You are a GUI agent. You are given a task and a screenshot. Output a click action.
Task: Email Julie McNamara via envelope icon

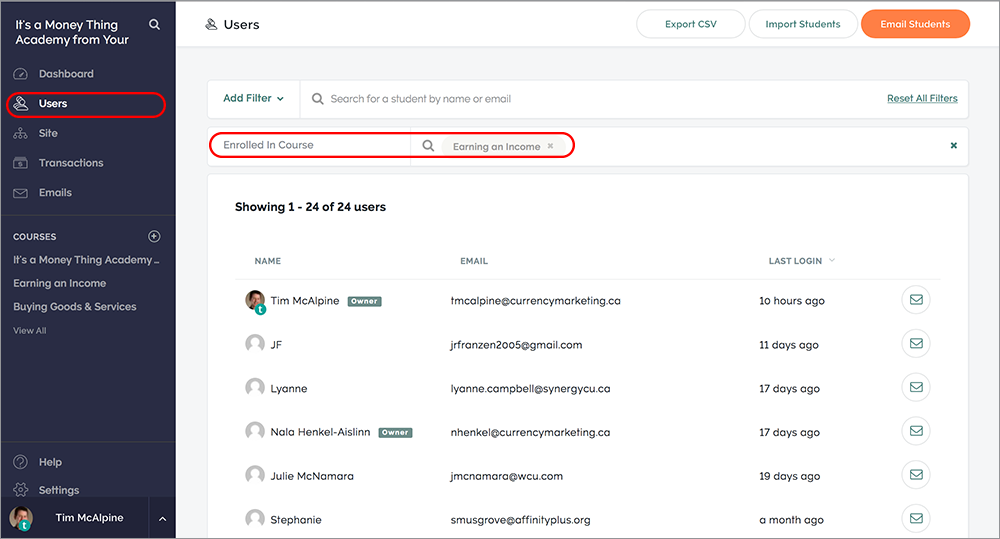coord(916,475)
